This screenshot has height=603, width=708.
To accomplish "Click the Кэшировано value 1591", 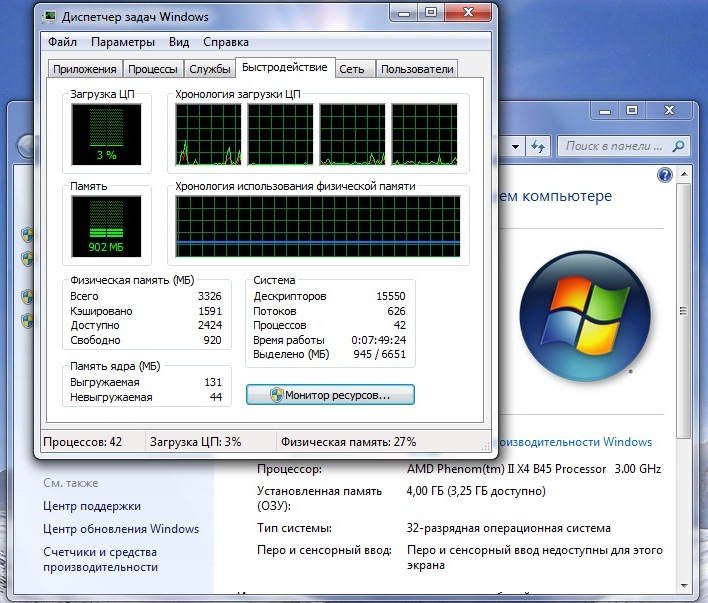I will [210, 311].
